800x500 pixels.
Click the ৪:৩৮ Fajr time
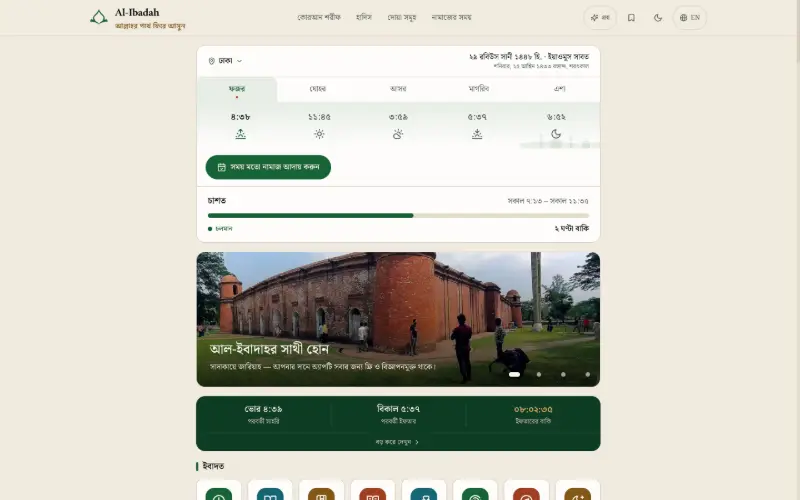click(240, 117)
